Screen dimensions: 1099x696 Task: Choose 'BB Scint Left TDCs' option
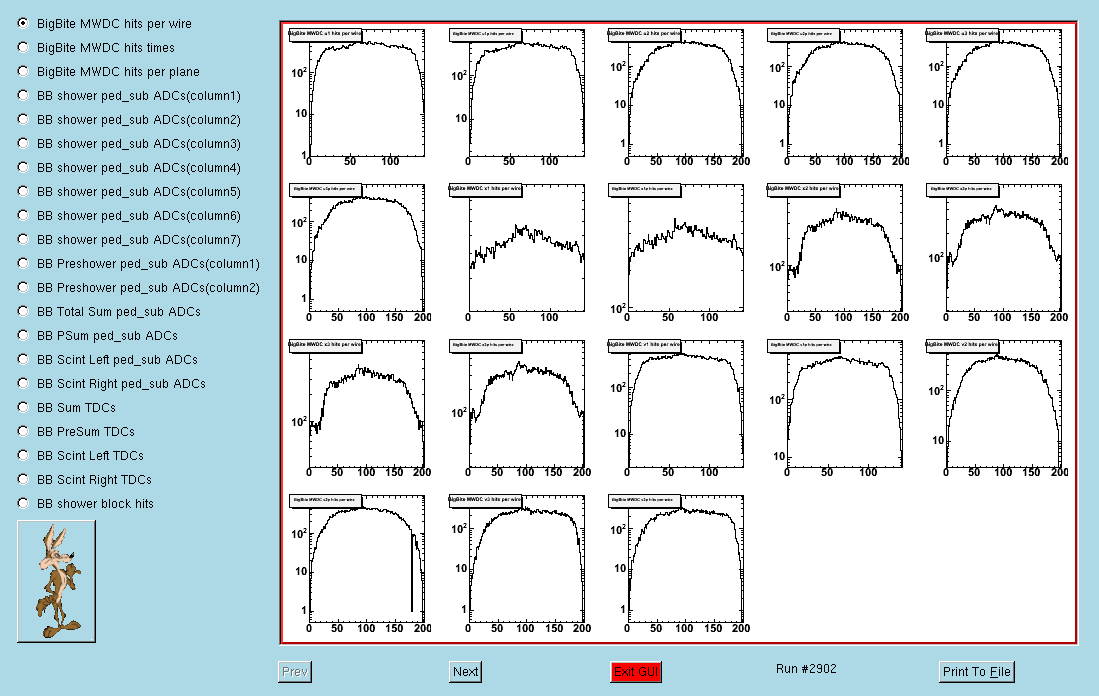(x=23, y=455)
